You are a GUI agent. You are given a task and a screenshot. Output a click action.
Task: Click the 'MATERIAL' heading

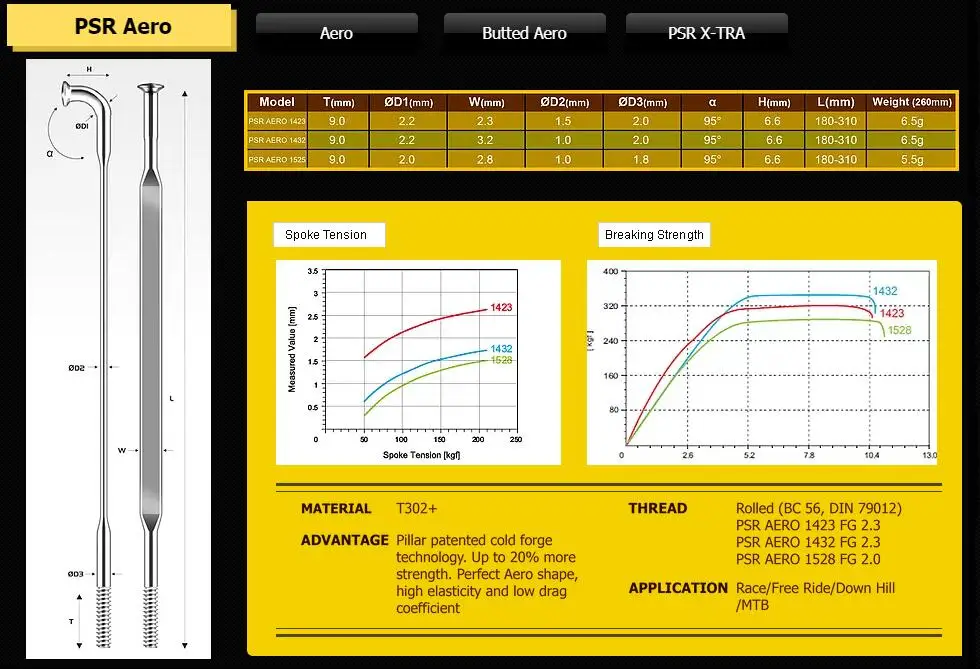point(336,509)
